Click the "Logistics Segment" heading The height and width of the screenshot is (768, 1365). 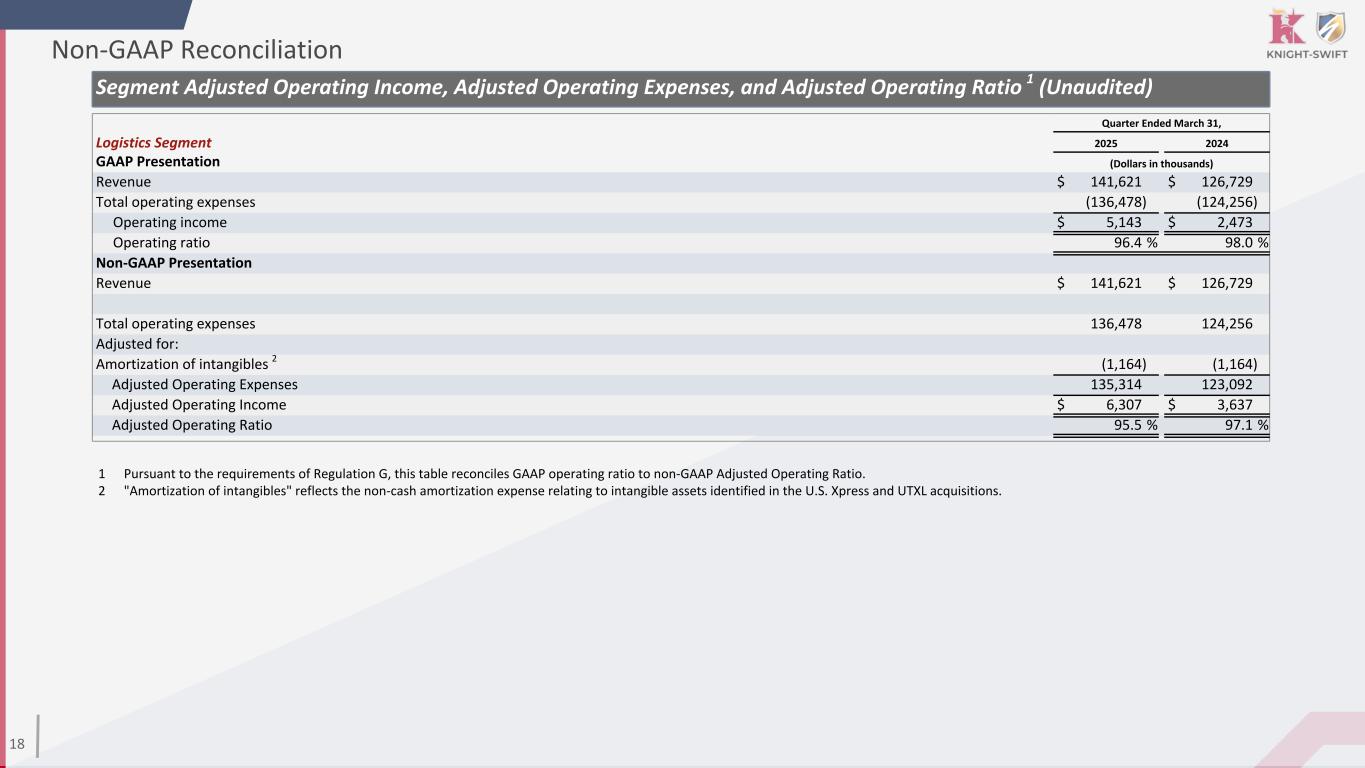tap(153, 143)
